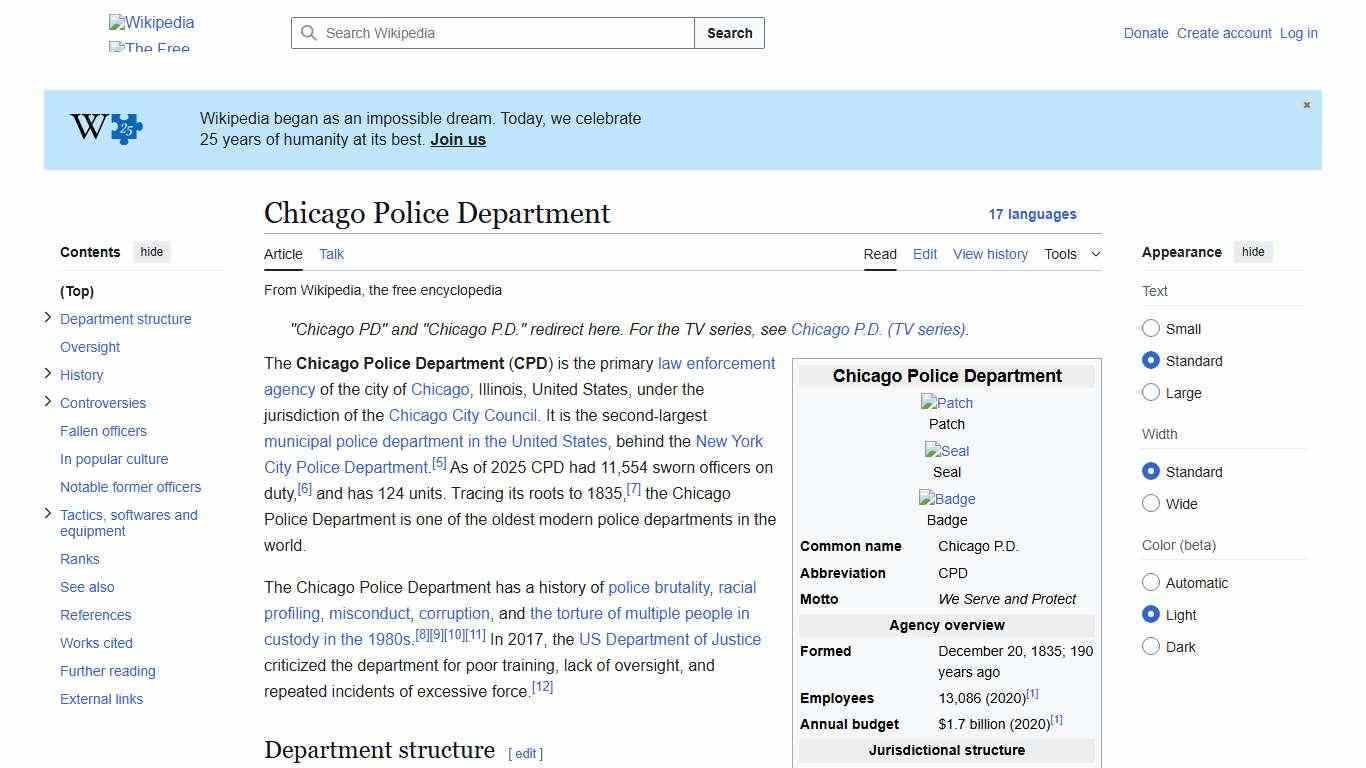
Task: Click the magnifying glass icon in the search bar
Action: [310, 33]
